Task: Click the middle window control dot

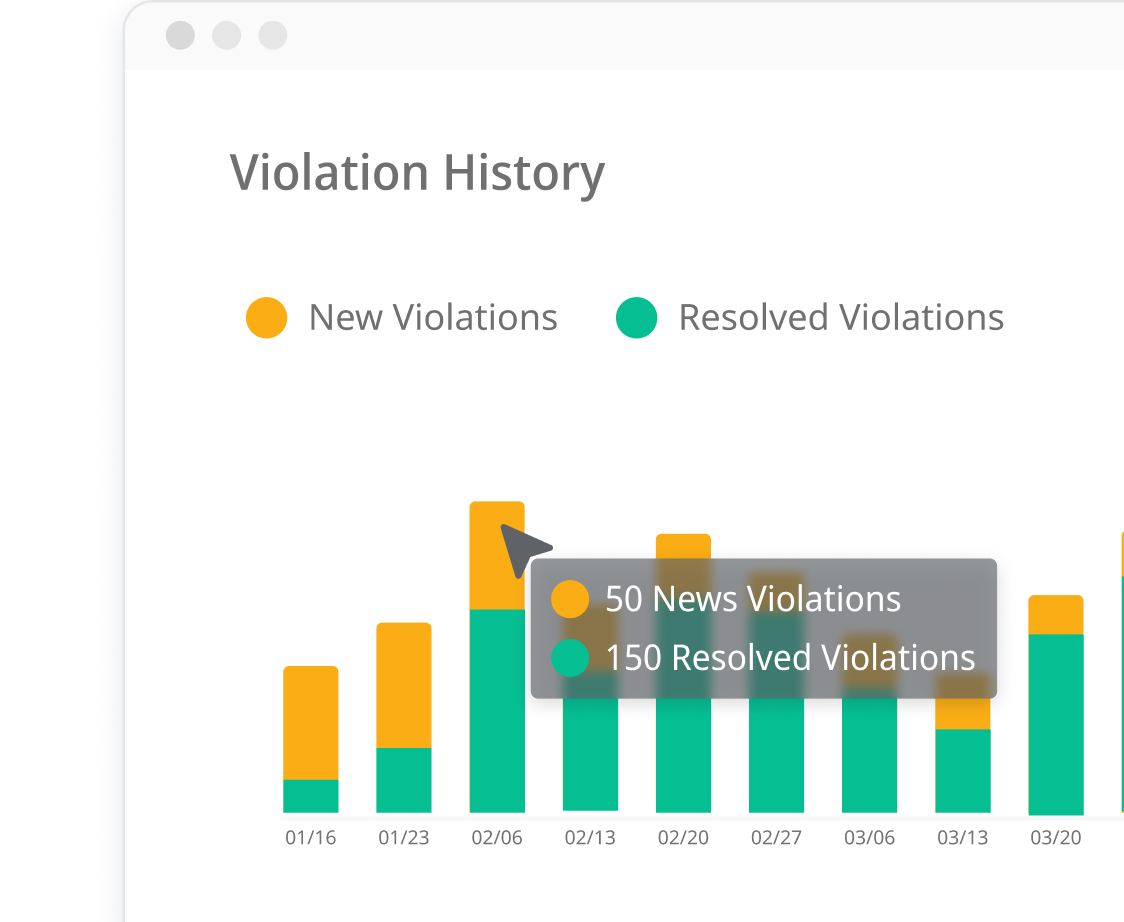Action: 226,36
